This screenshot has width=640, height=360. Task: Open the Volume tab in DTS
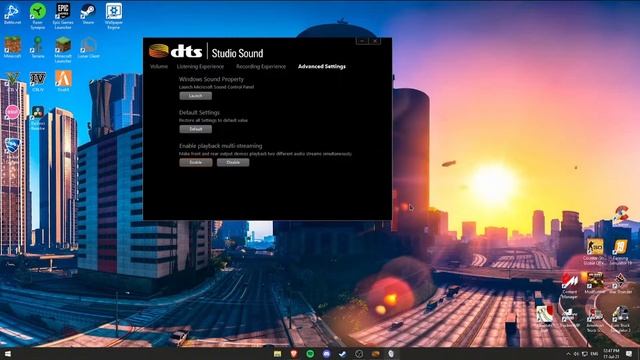[x=159, y=66]
